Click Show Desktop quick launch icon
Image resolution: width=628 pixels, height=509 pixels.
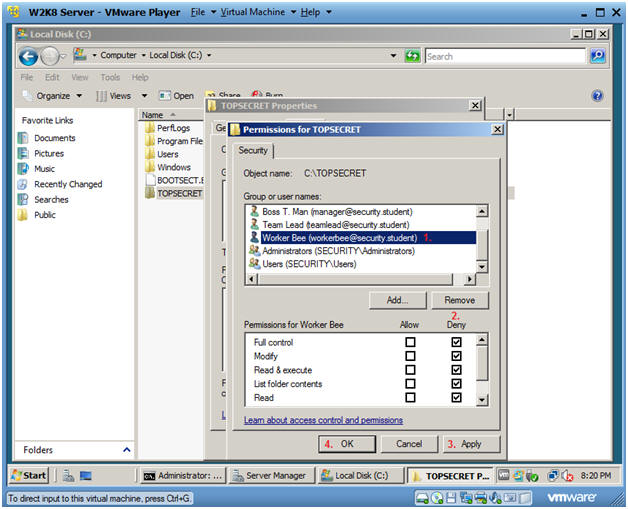point(86,476)
